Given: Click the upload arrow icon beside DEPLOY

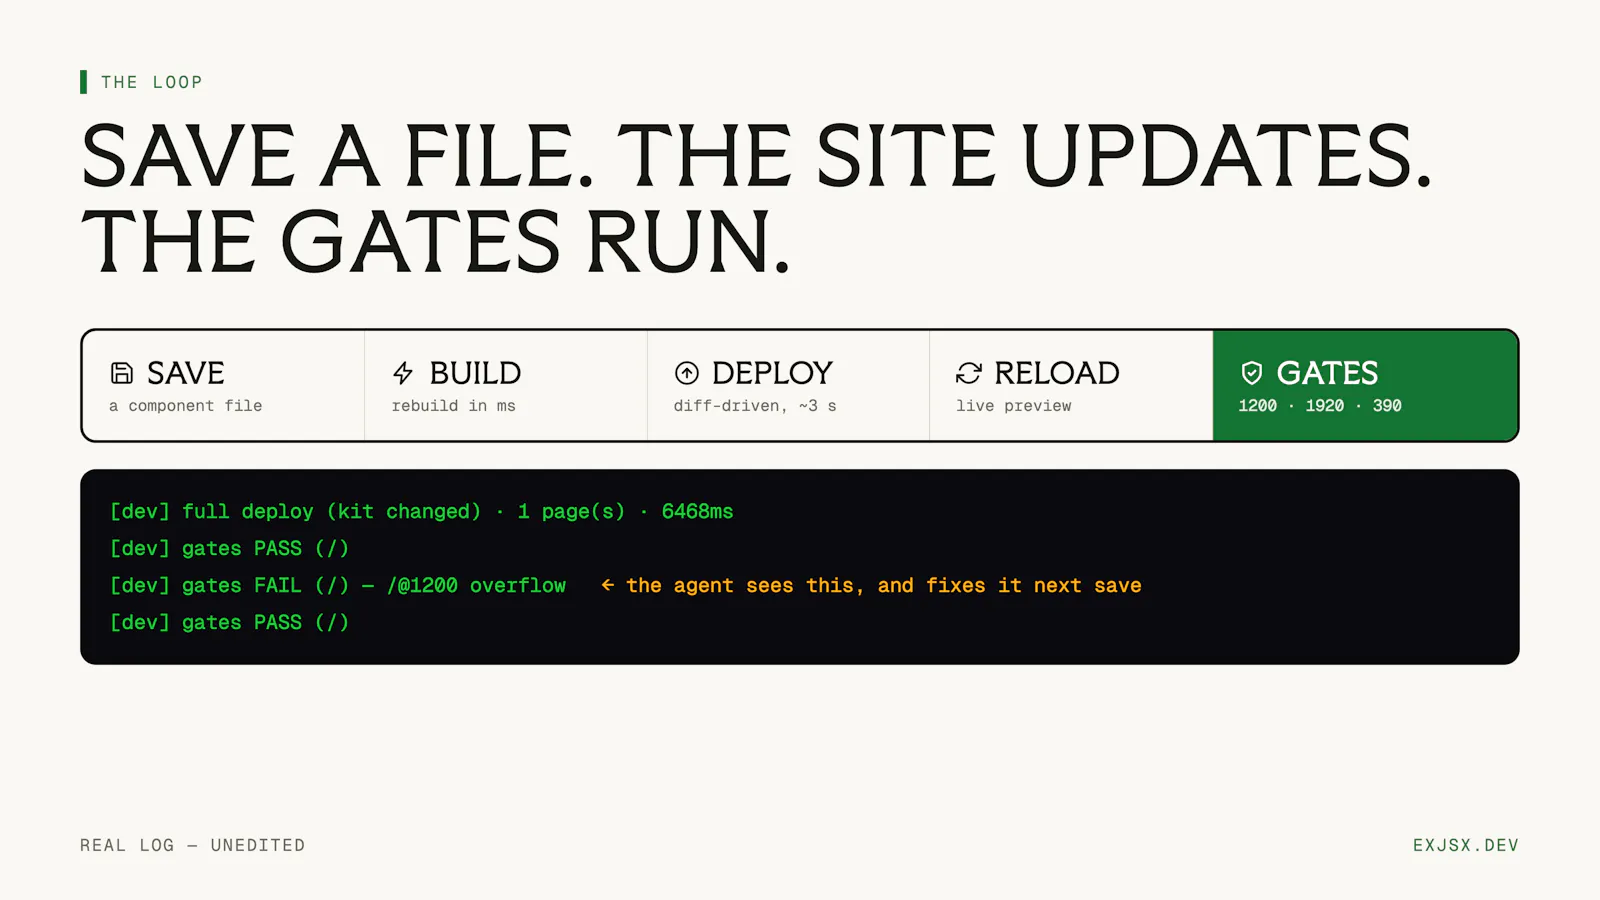Looking at the screenshot, I should [x=687, y=373].
